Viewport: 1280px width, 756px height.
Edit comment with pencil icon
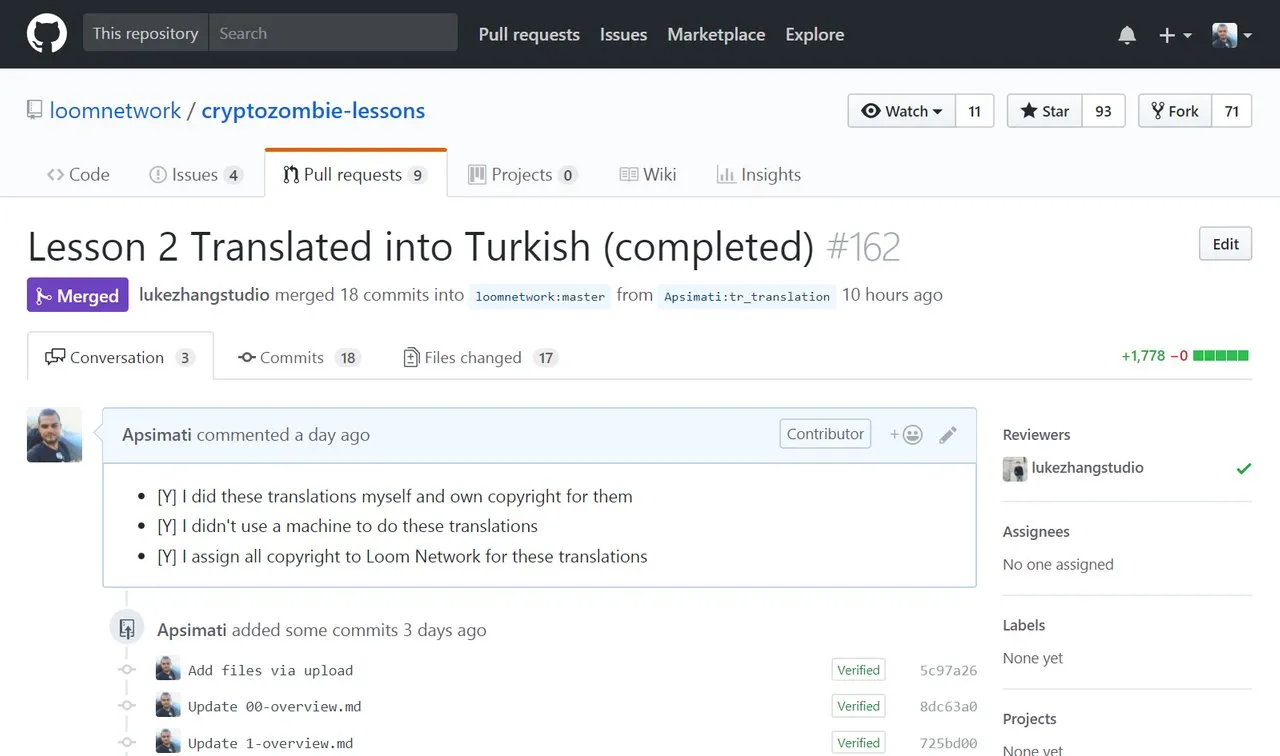point(948,434)
